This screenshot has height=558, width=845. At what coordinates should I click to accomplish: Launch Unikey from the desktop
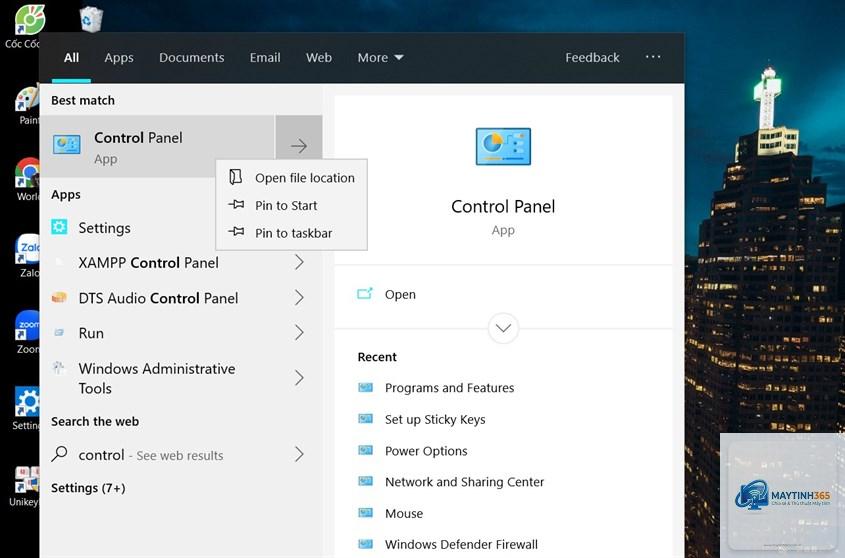[x=26, y=485]
